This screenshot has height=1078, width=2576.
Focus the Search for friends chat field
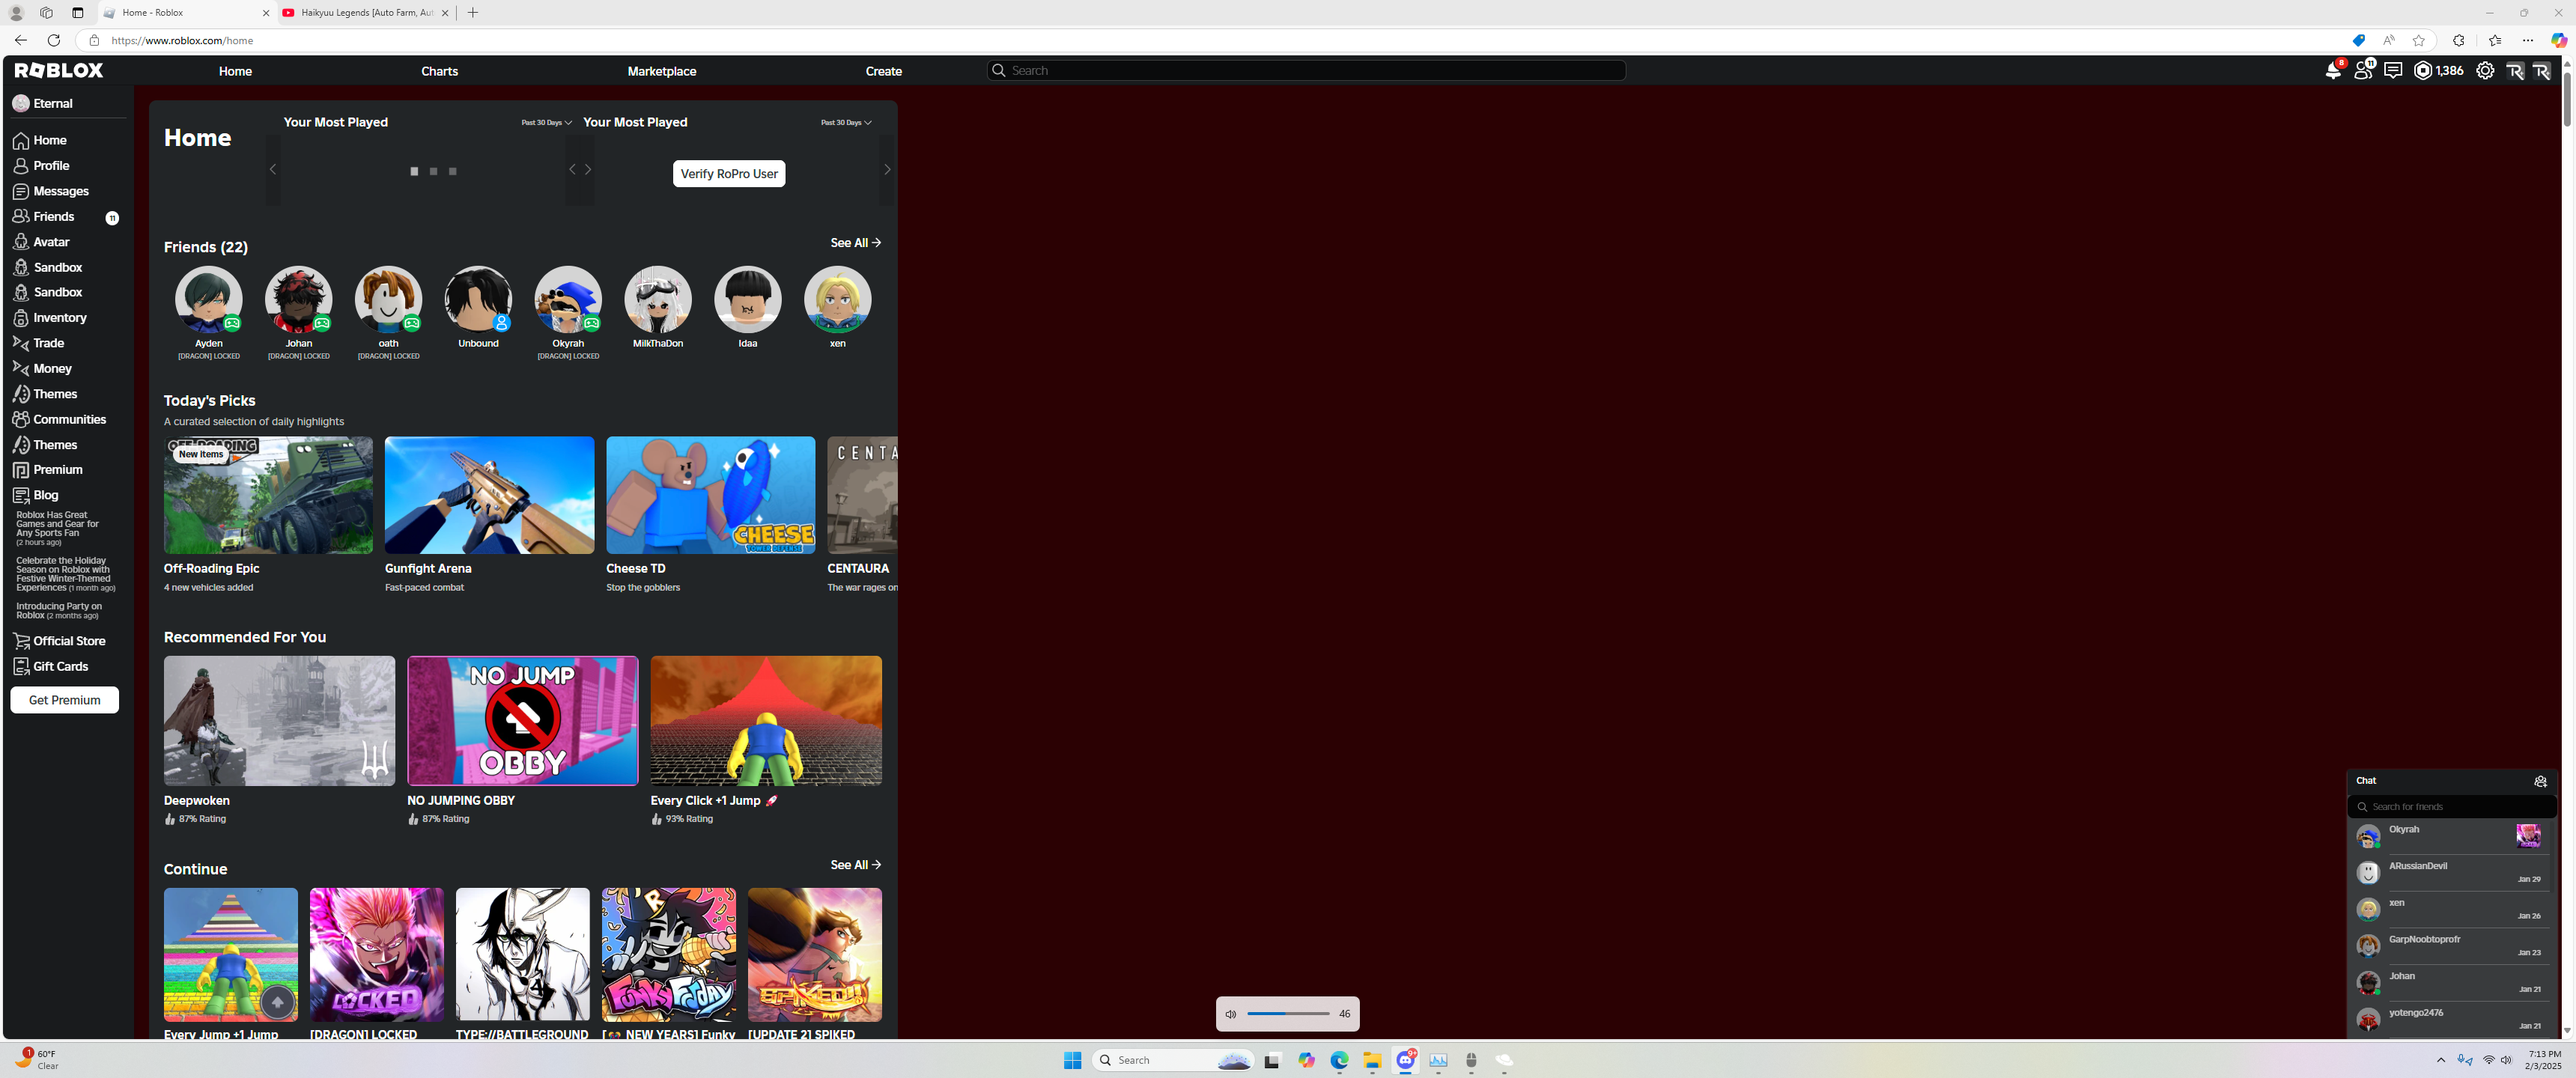coord(2451,807)
